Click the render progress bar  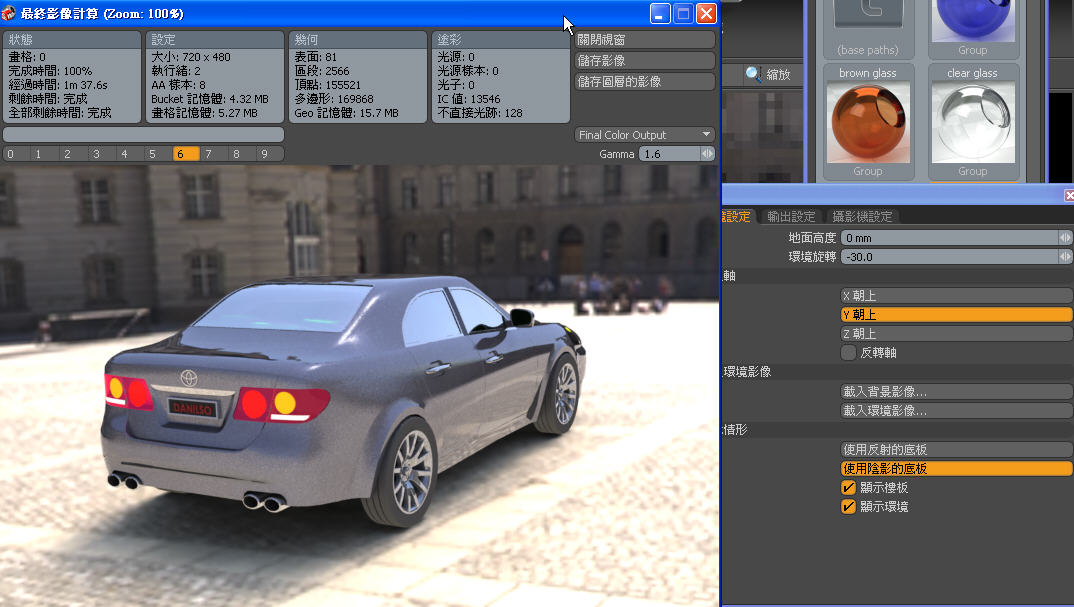(144, 134)
